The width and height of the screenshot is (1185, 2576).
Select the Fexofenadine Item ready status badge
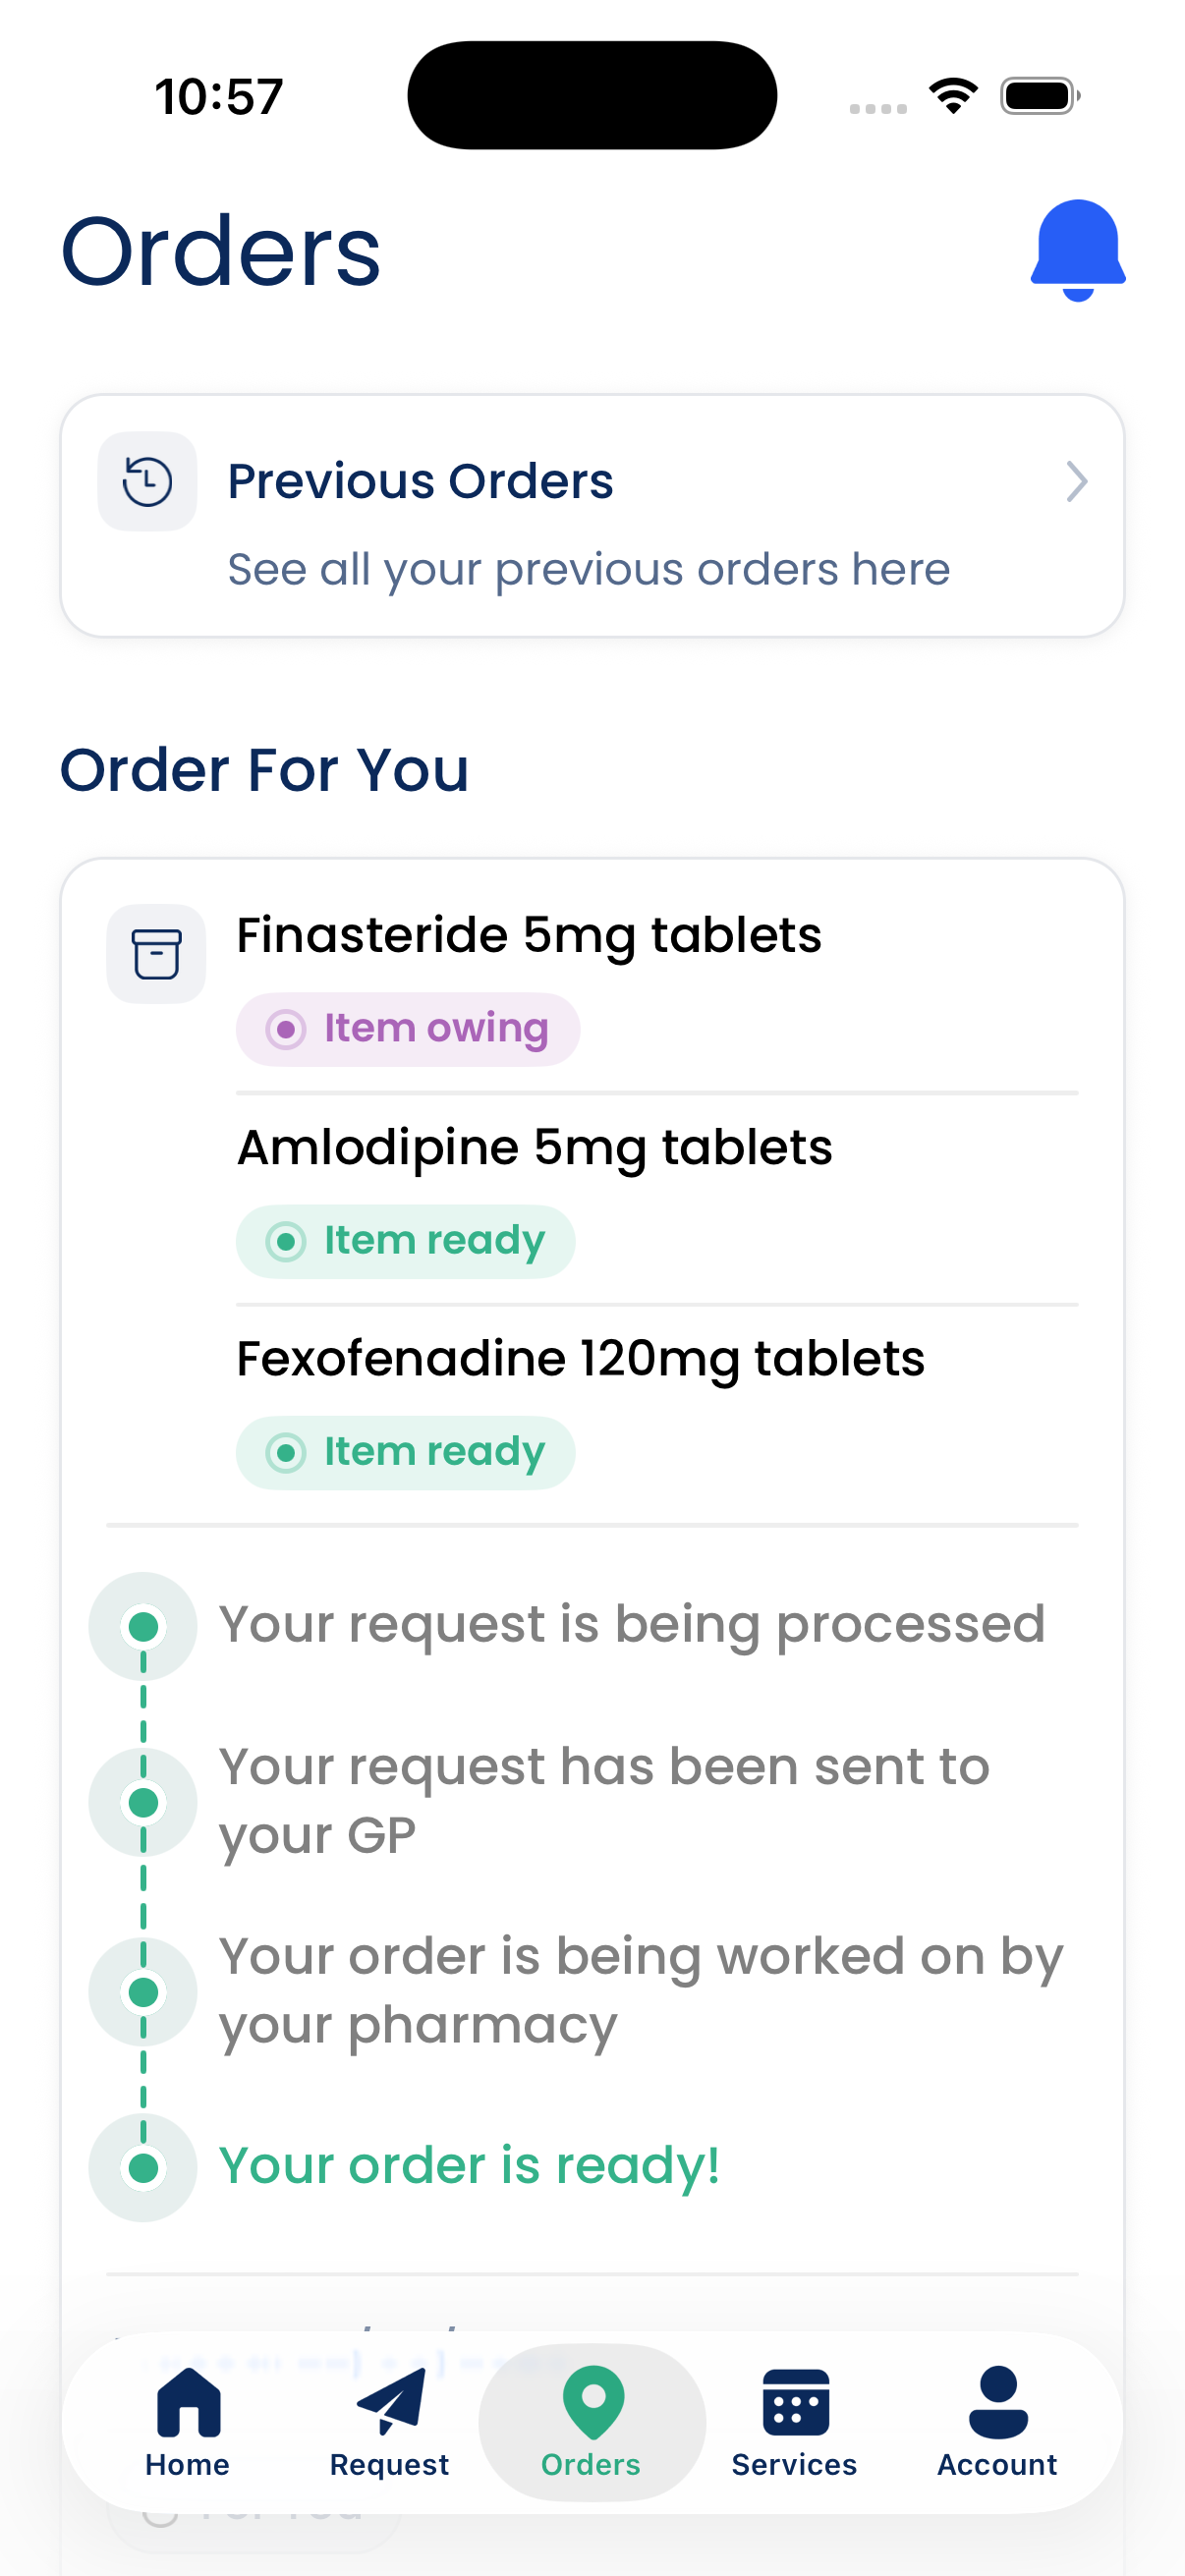pos(406,1452)
